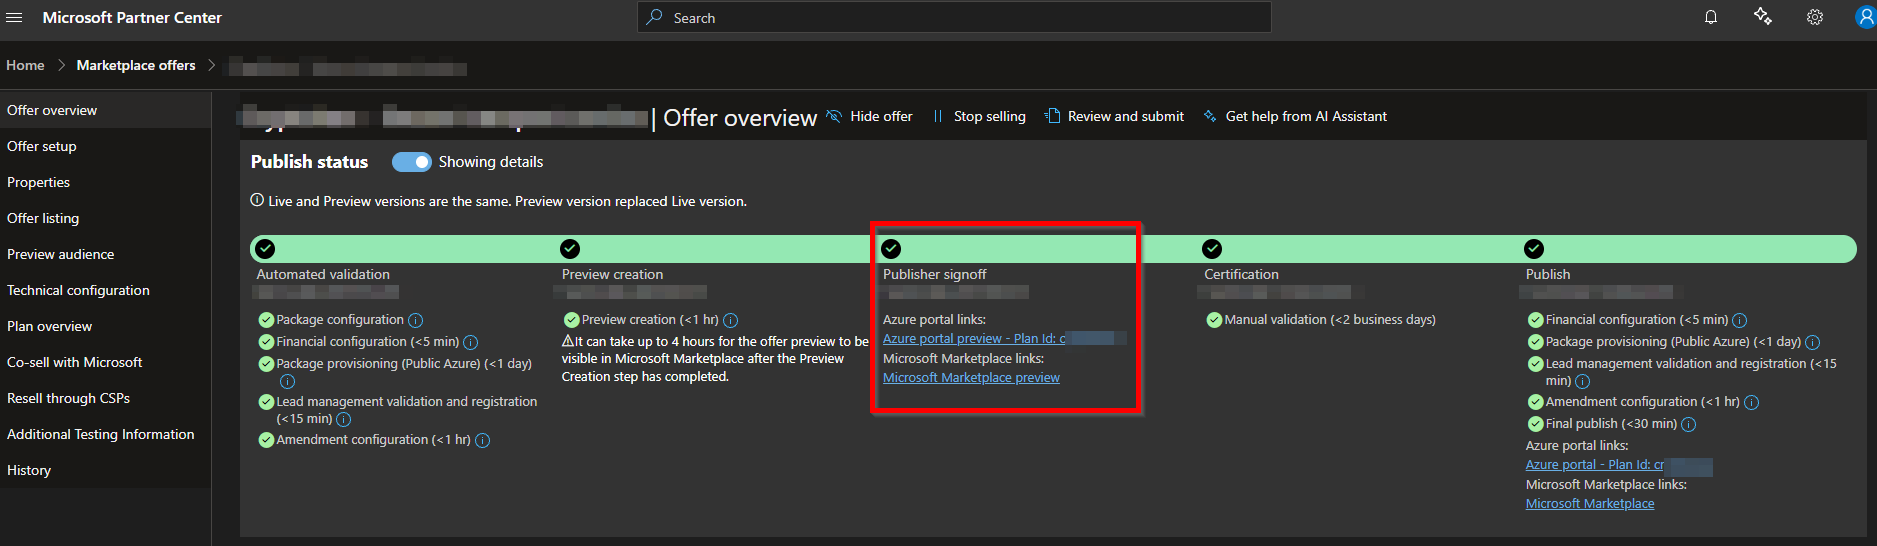Click Stop selling button
The height and width of the screenshot is (546, 1877).
coord(979,116)
